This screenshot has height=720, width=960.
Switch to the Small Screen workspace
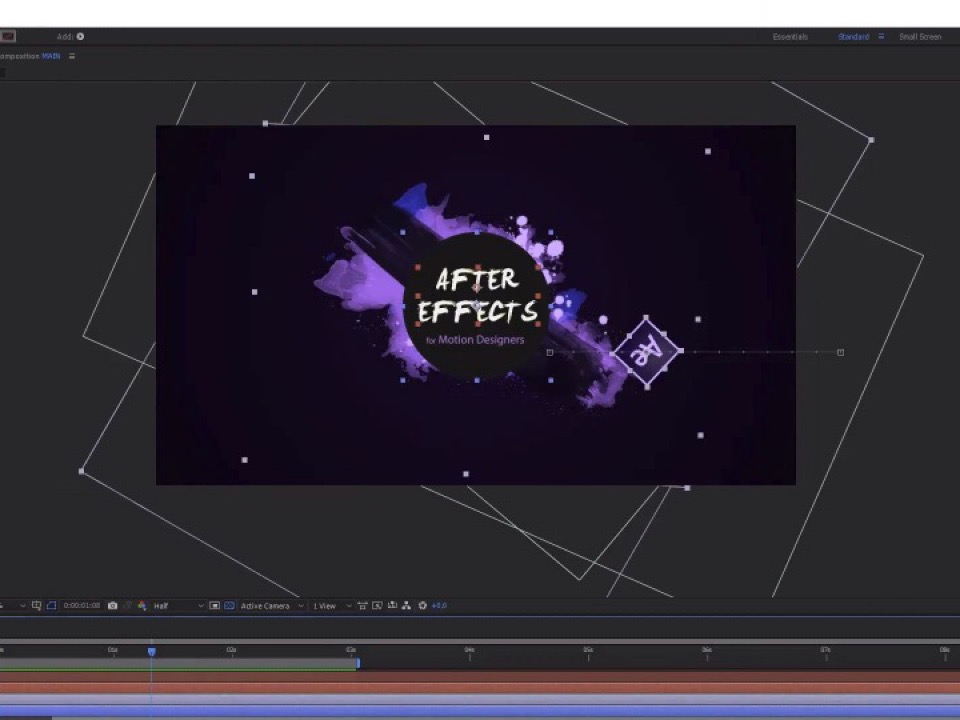click(920, 37)
